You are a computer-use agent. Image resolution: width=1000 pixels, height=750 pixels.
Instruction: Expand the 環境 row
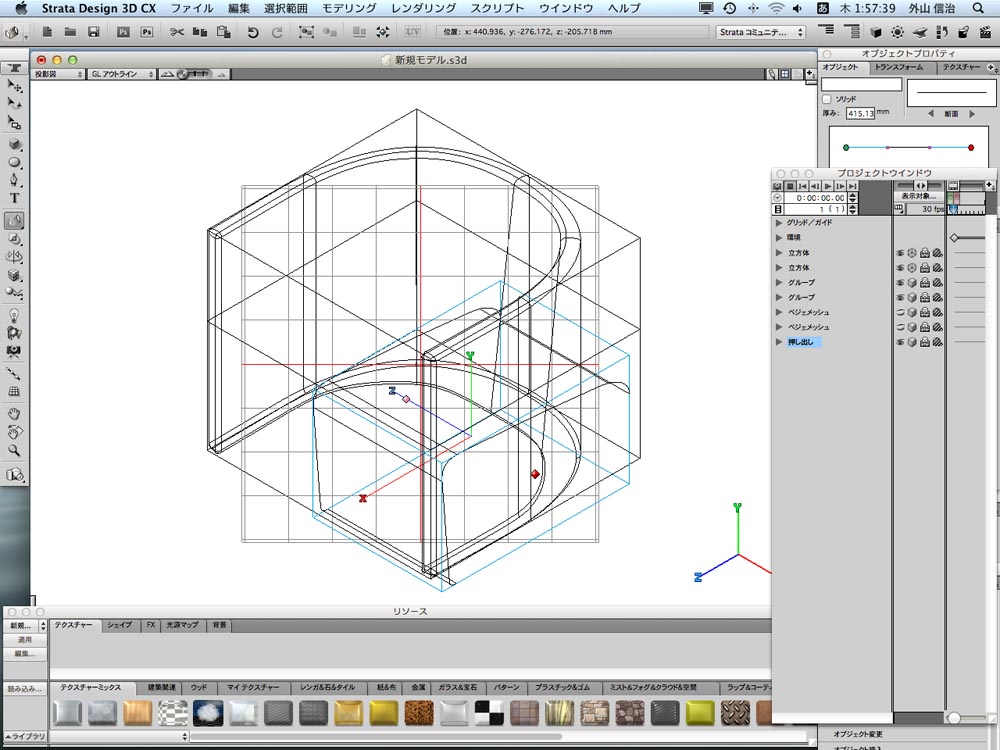pyautogui.click(x=779, y=238)
